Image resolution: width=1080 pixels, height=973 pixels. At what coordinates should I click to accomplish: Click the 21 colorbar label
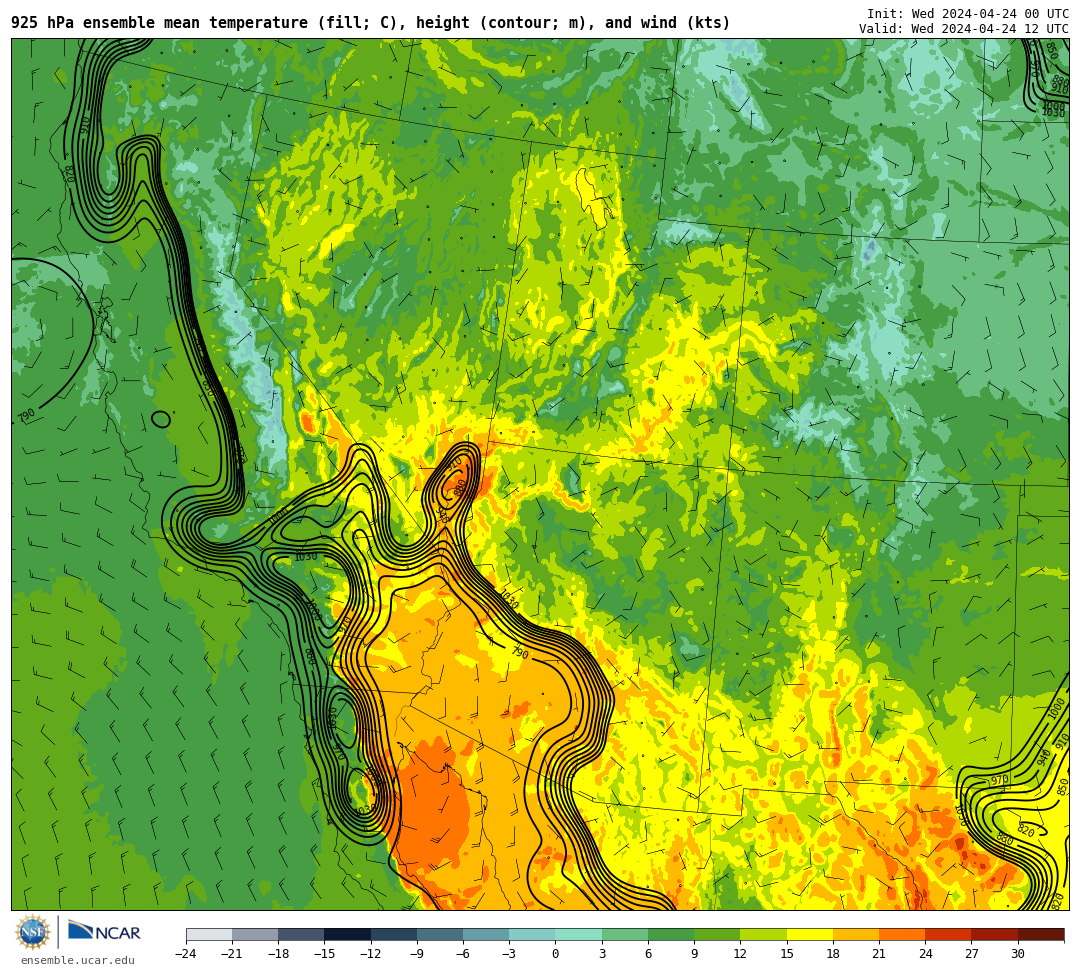click(879, 954)
